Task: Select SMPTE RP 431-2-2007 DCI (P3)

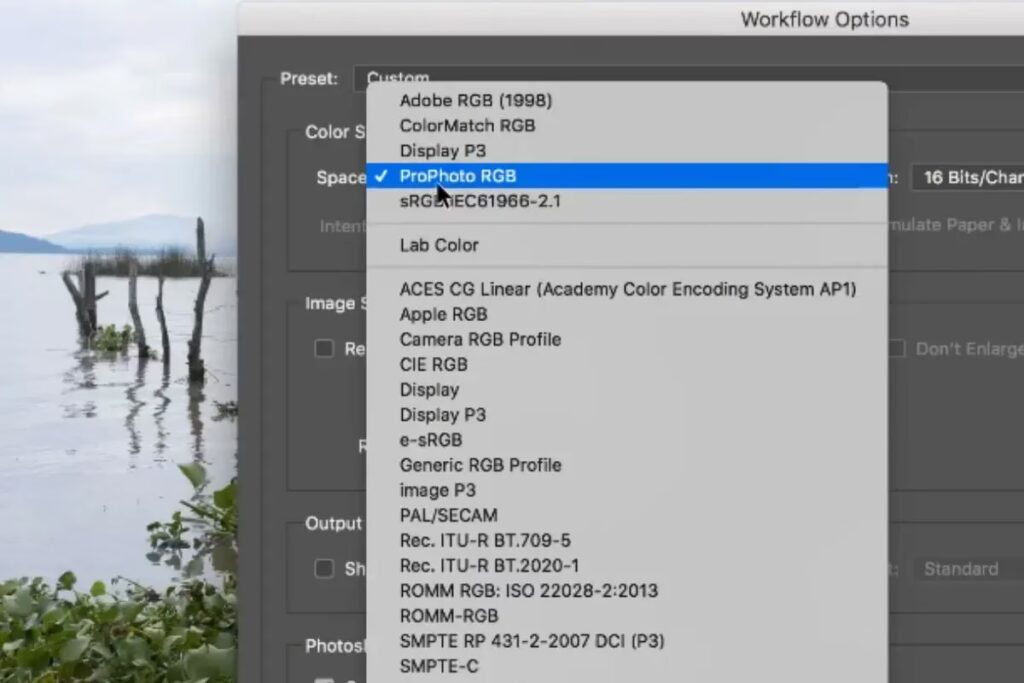Action: [531, 641]
